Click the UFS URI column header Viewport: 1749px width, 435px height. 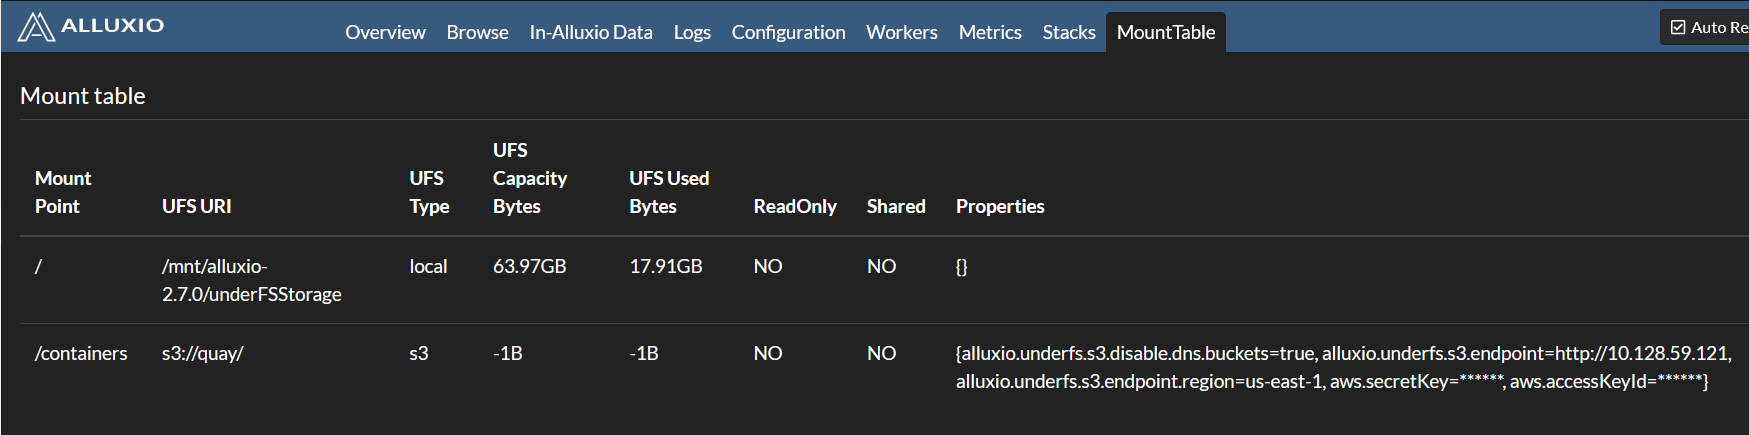point(197,206)
